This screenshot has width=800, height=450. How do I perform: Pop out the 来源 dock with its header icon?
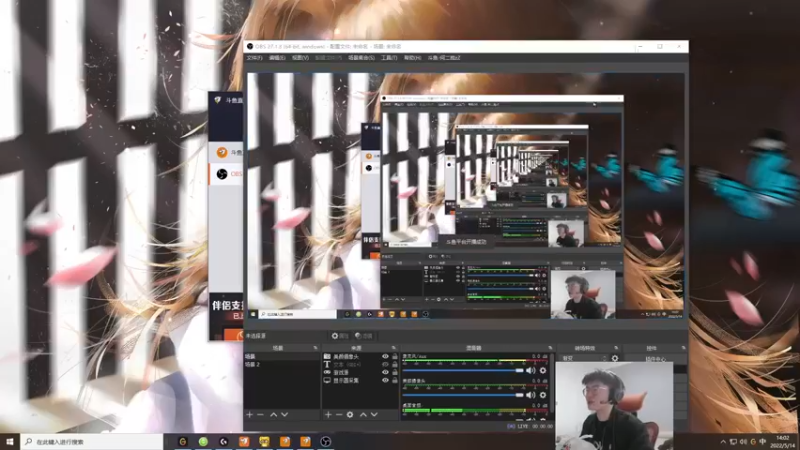(393, 348)
